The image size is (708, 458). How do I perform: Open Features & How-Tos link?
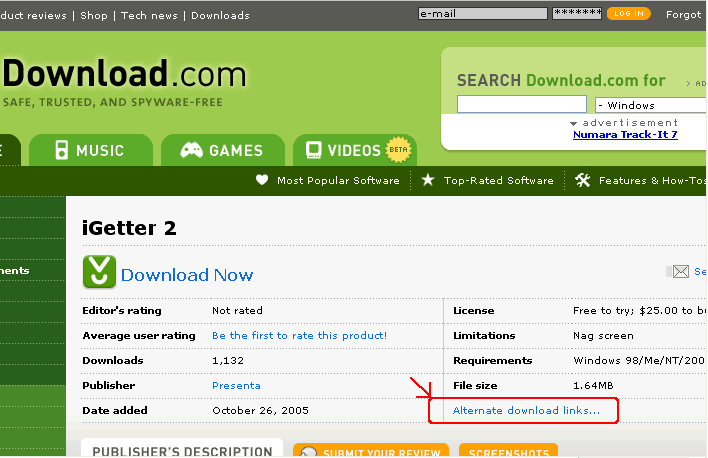[x=652, y=180]
